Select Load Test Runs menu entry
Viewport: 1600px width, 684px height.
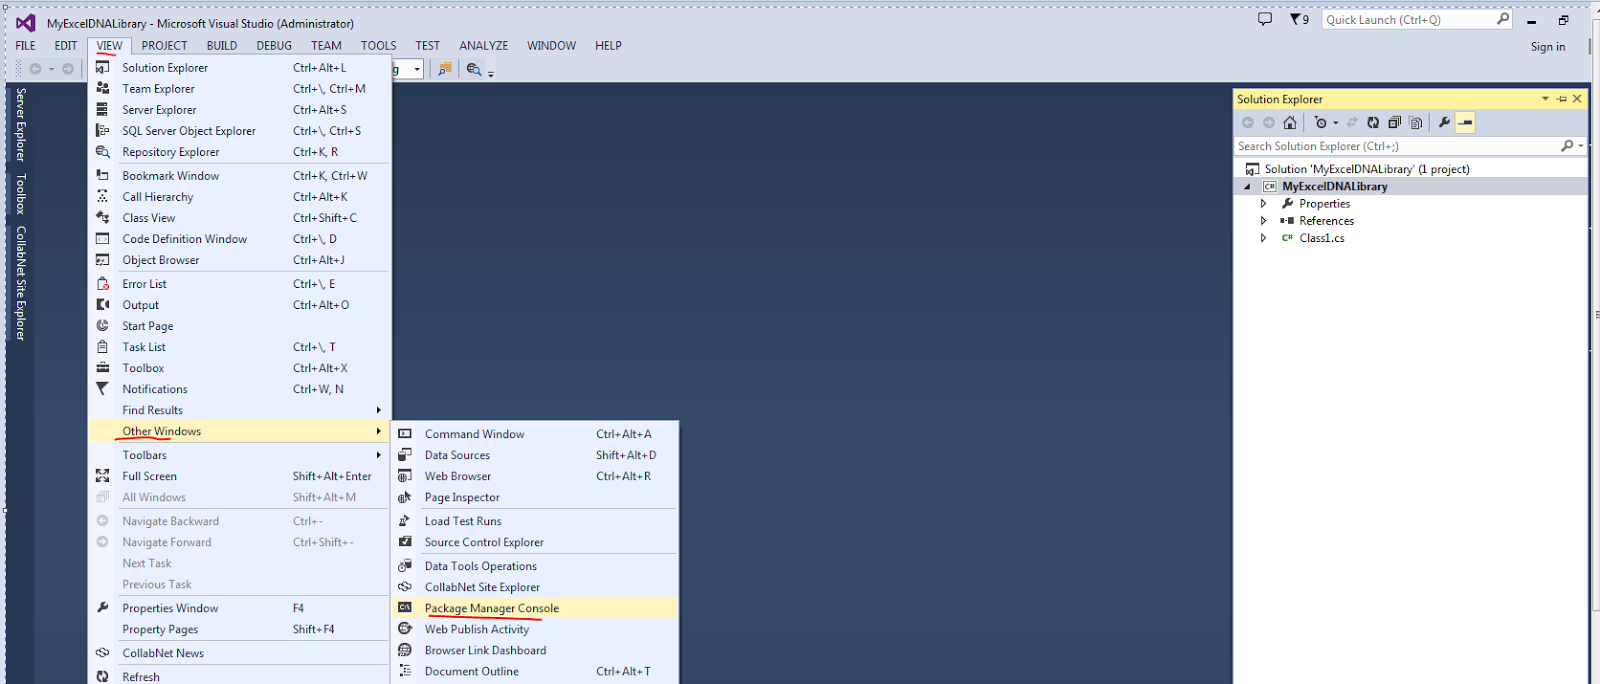click(535, 521)
